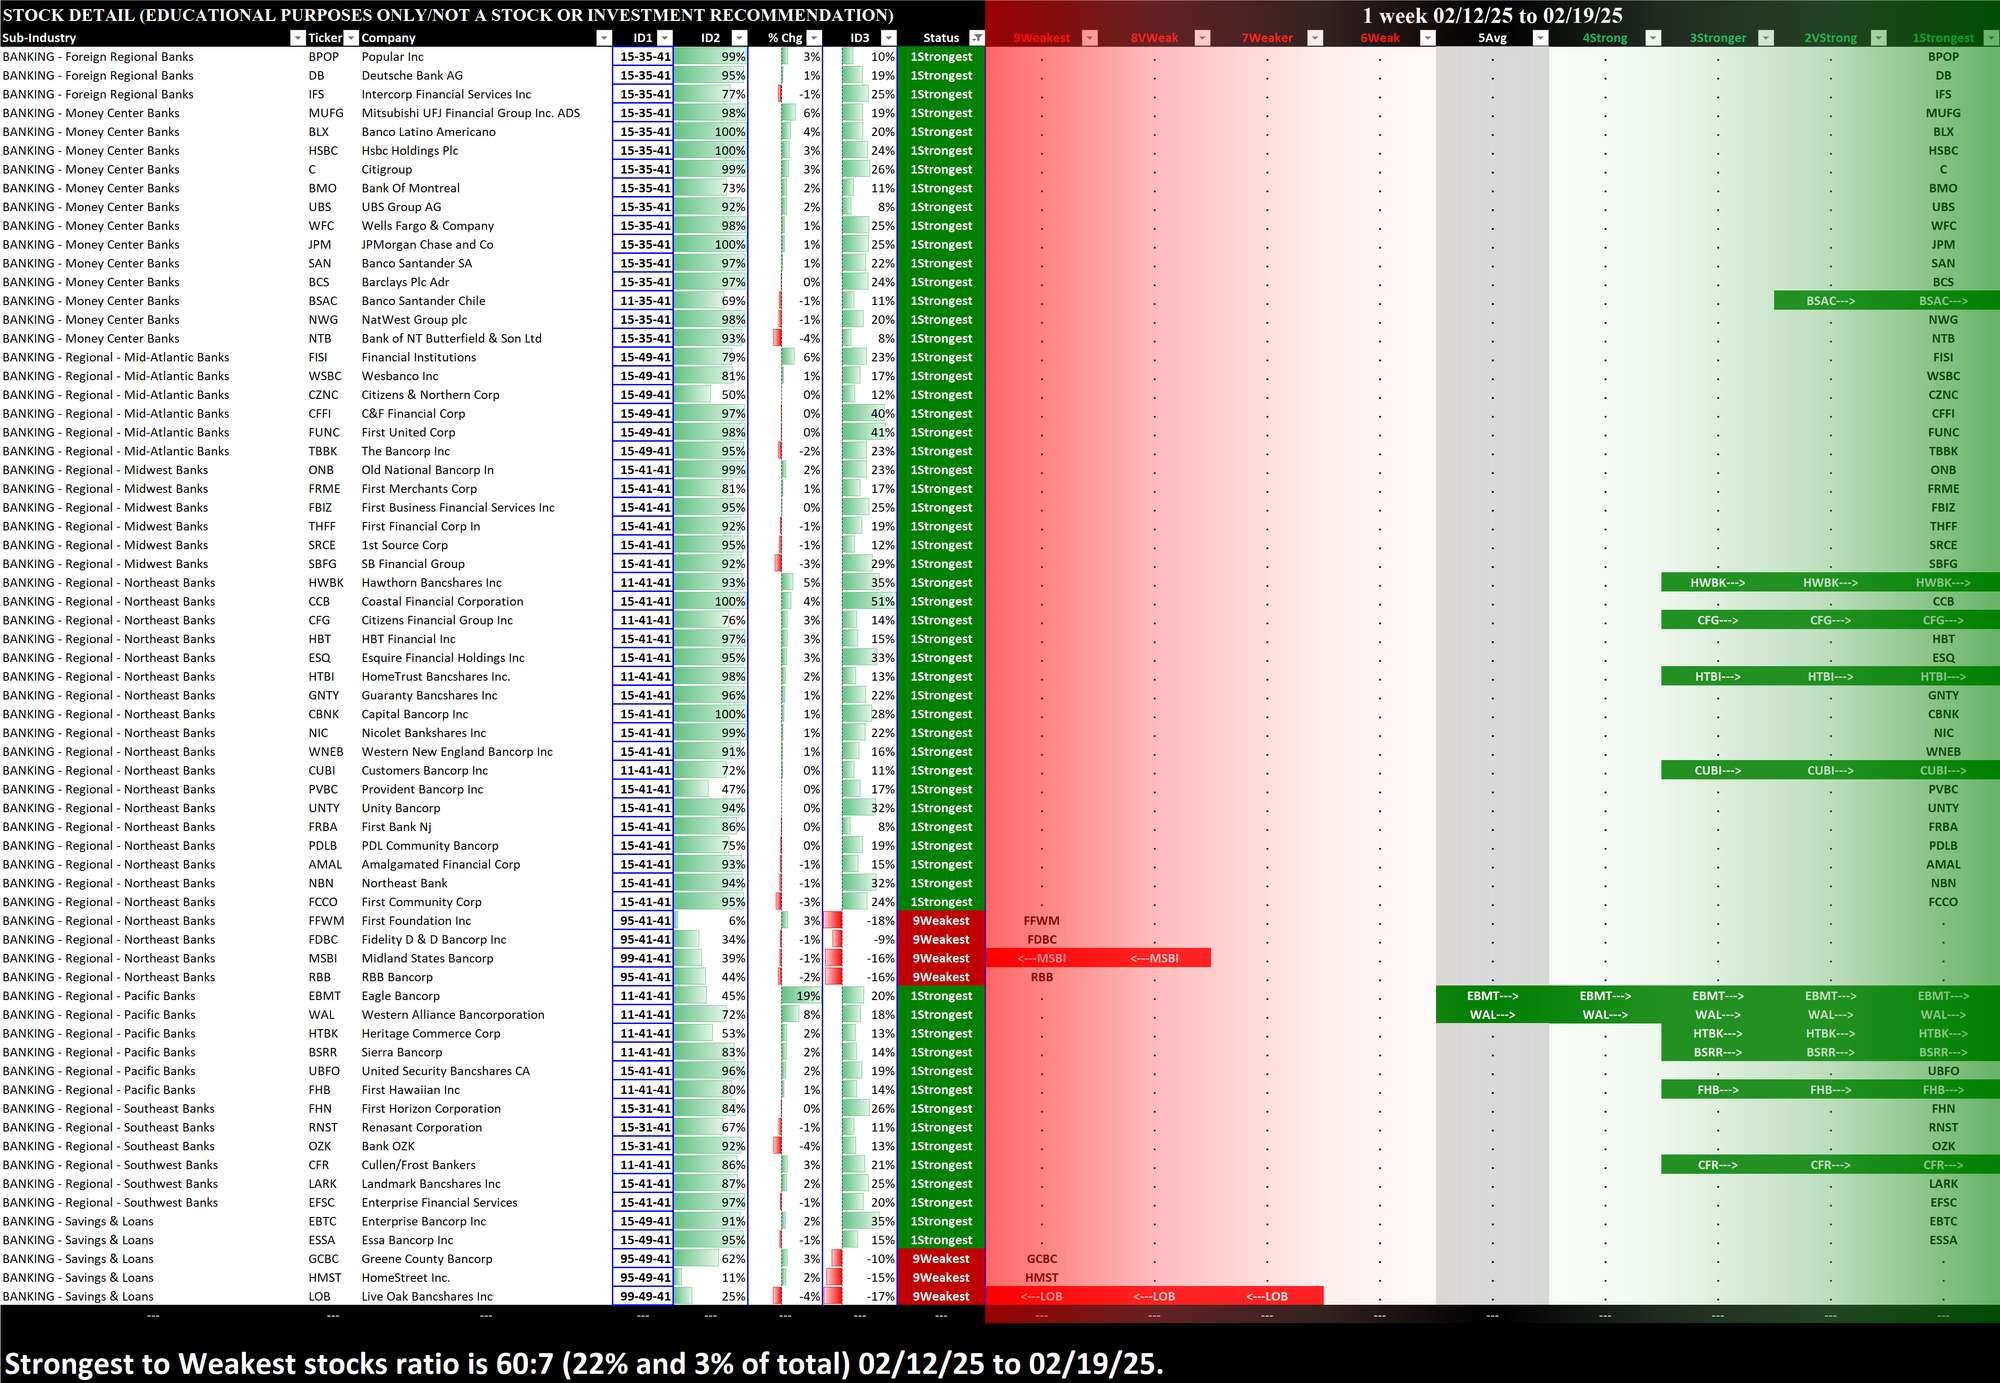Open the ID2 filter dropdown arrow
This screenshot has width=2000, height=1383.
click(x=739, y=38)
